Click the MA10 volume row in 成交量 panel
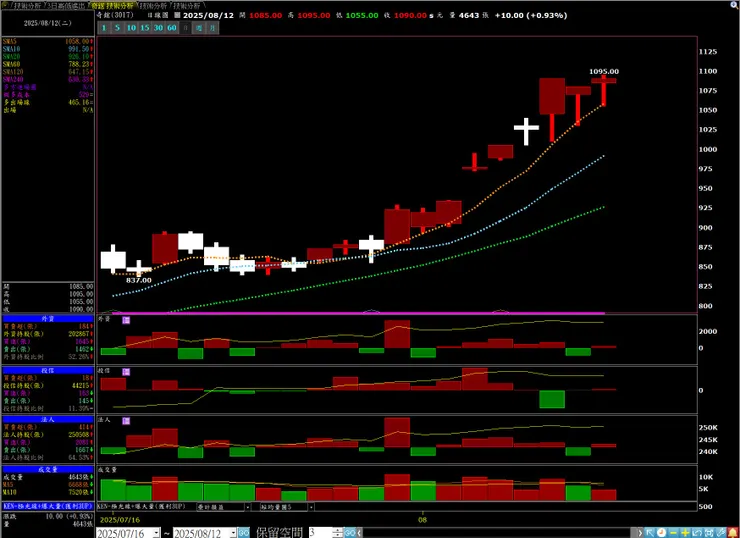Viewport: 740px width, 538px height. click(48, 492)
